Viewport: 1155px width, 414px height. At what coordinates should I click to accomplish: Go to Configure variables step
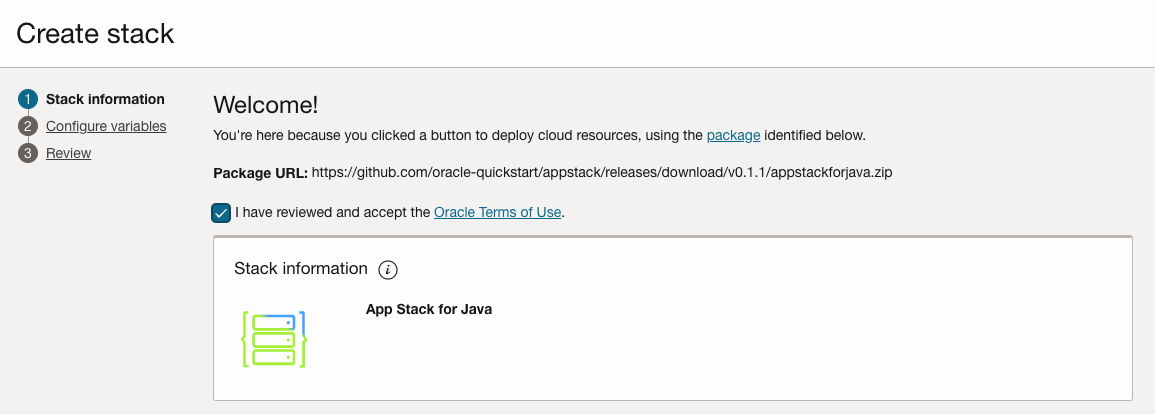pos(106,126)
